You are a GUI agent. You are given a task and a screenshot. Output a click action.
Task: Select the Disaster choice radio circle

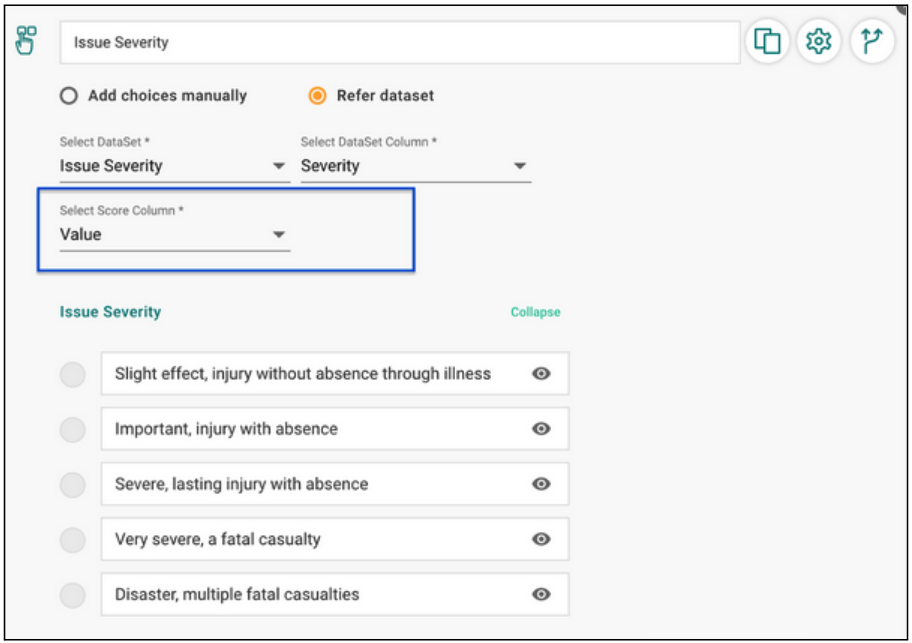click(x=73, y=595)
